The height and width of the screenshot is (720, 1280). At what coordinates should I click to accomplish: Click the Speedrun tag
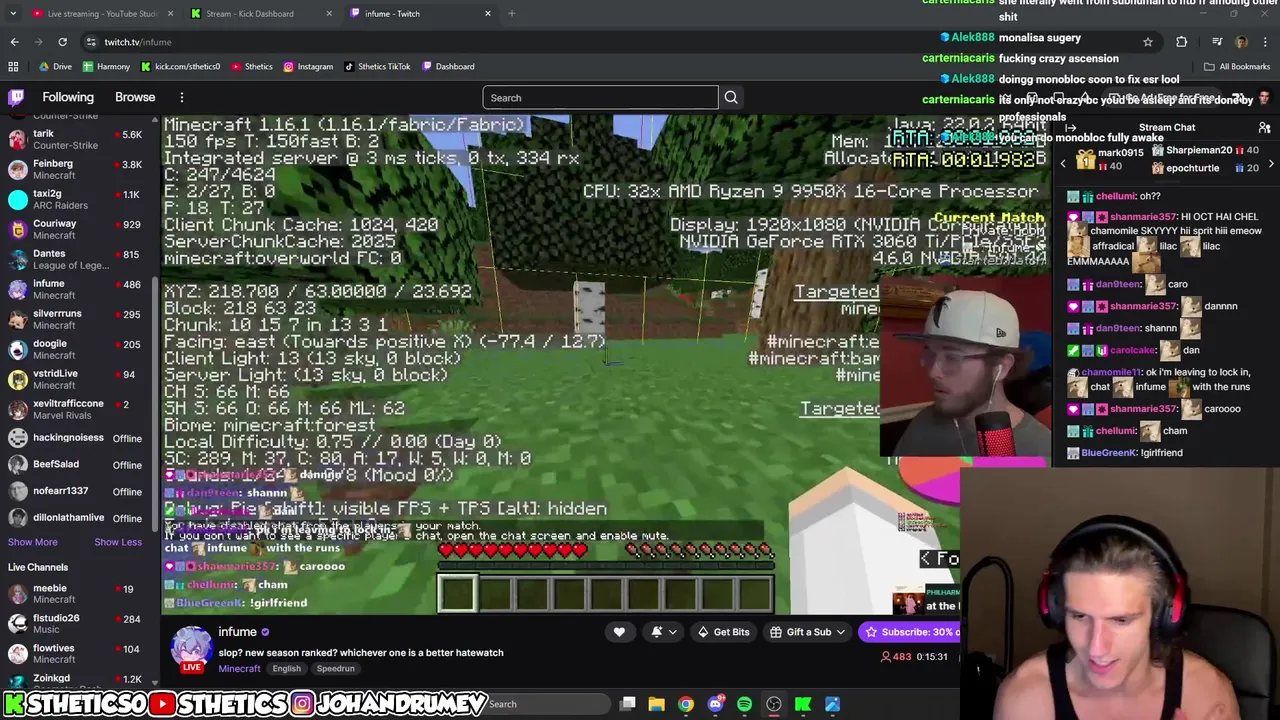335,668
